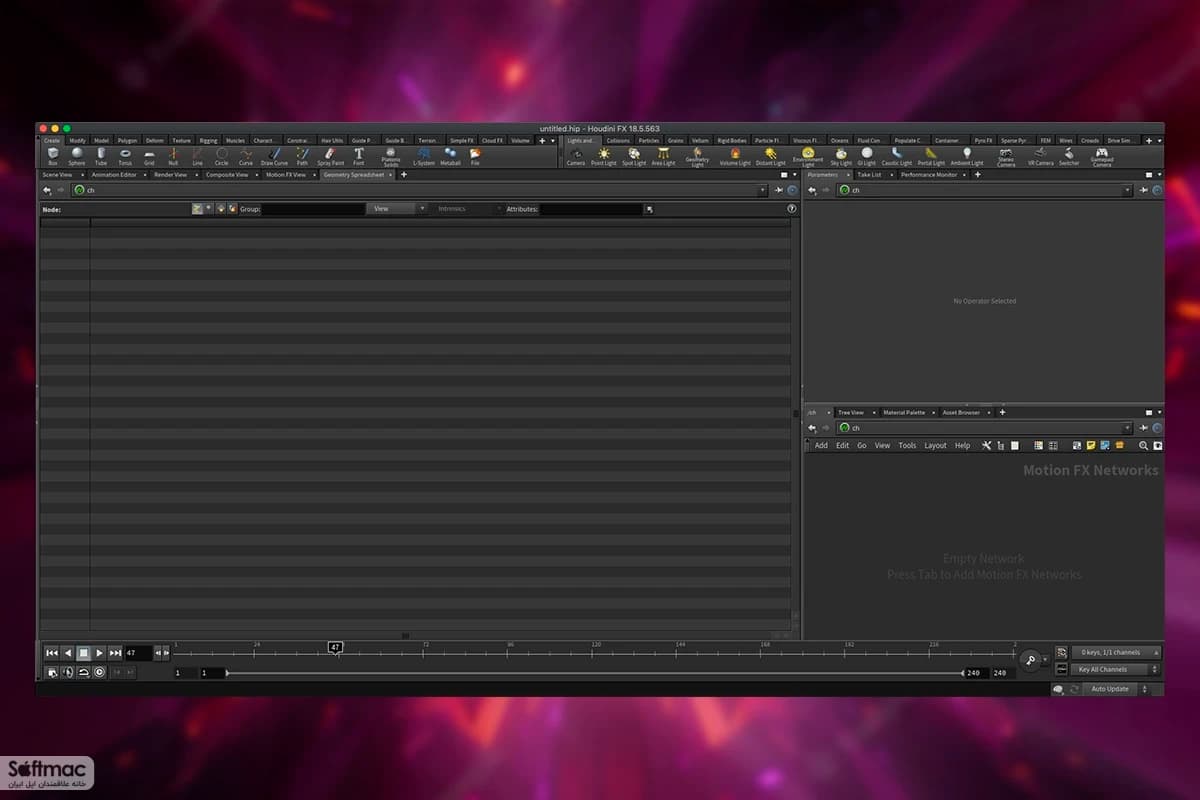Click the Play forward button
The image size is (1200, 800).
[99, 653]
